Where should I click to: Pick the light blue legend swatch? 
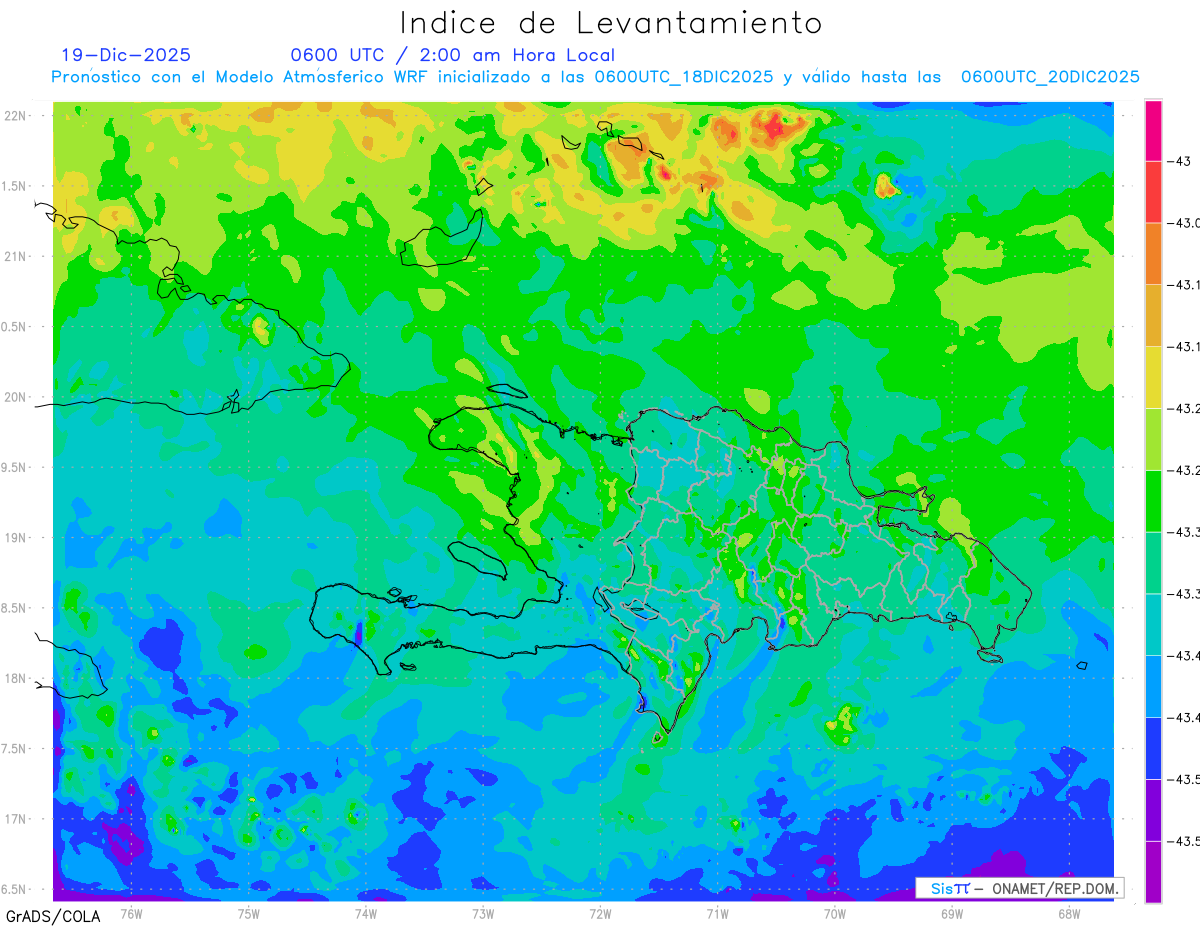click(1153, 687)
